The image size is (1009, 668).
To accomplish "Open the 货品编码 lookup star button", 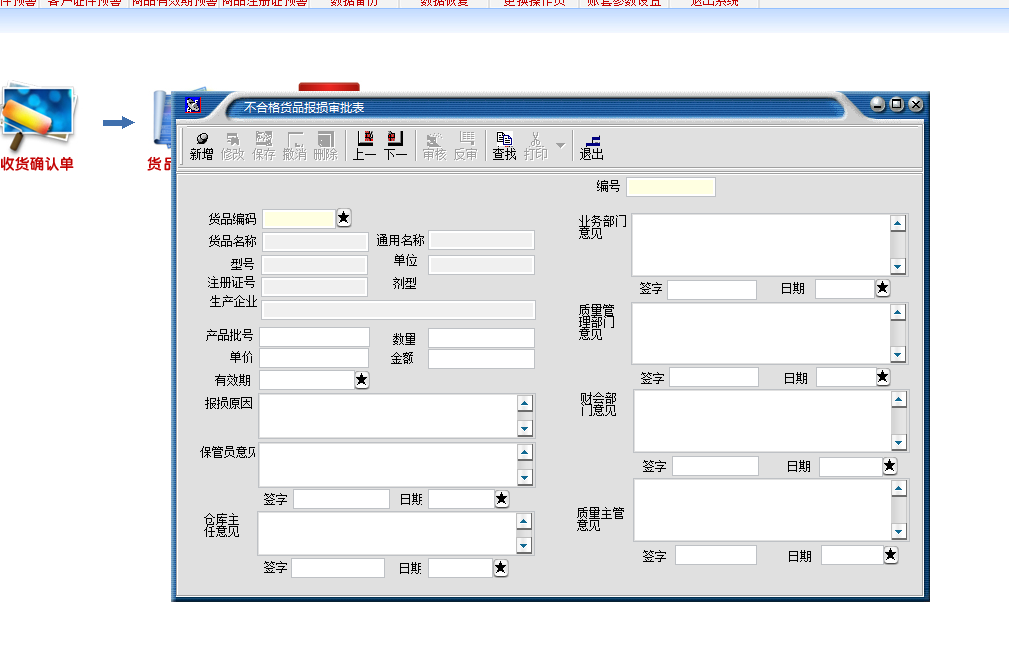I will click(344, 217).
